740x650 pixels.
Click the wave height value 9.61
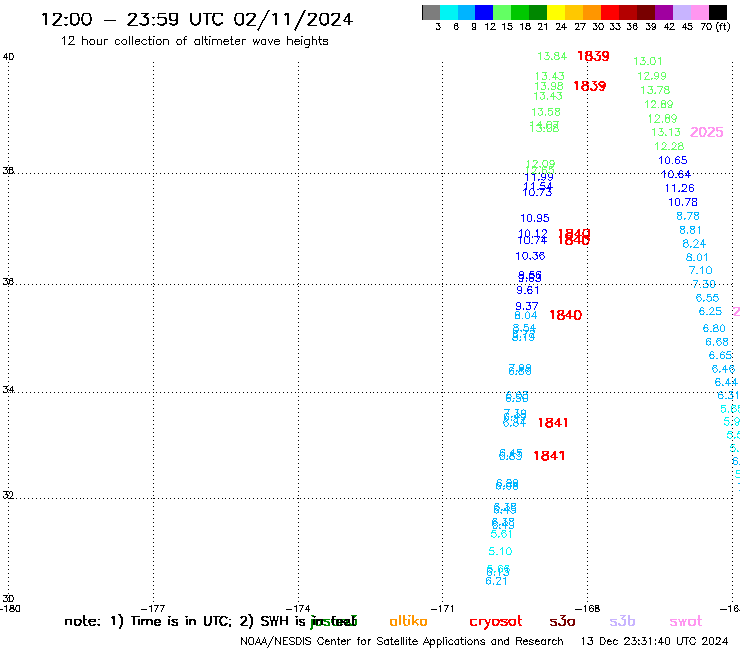528,291
